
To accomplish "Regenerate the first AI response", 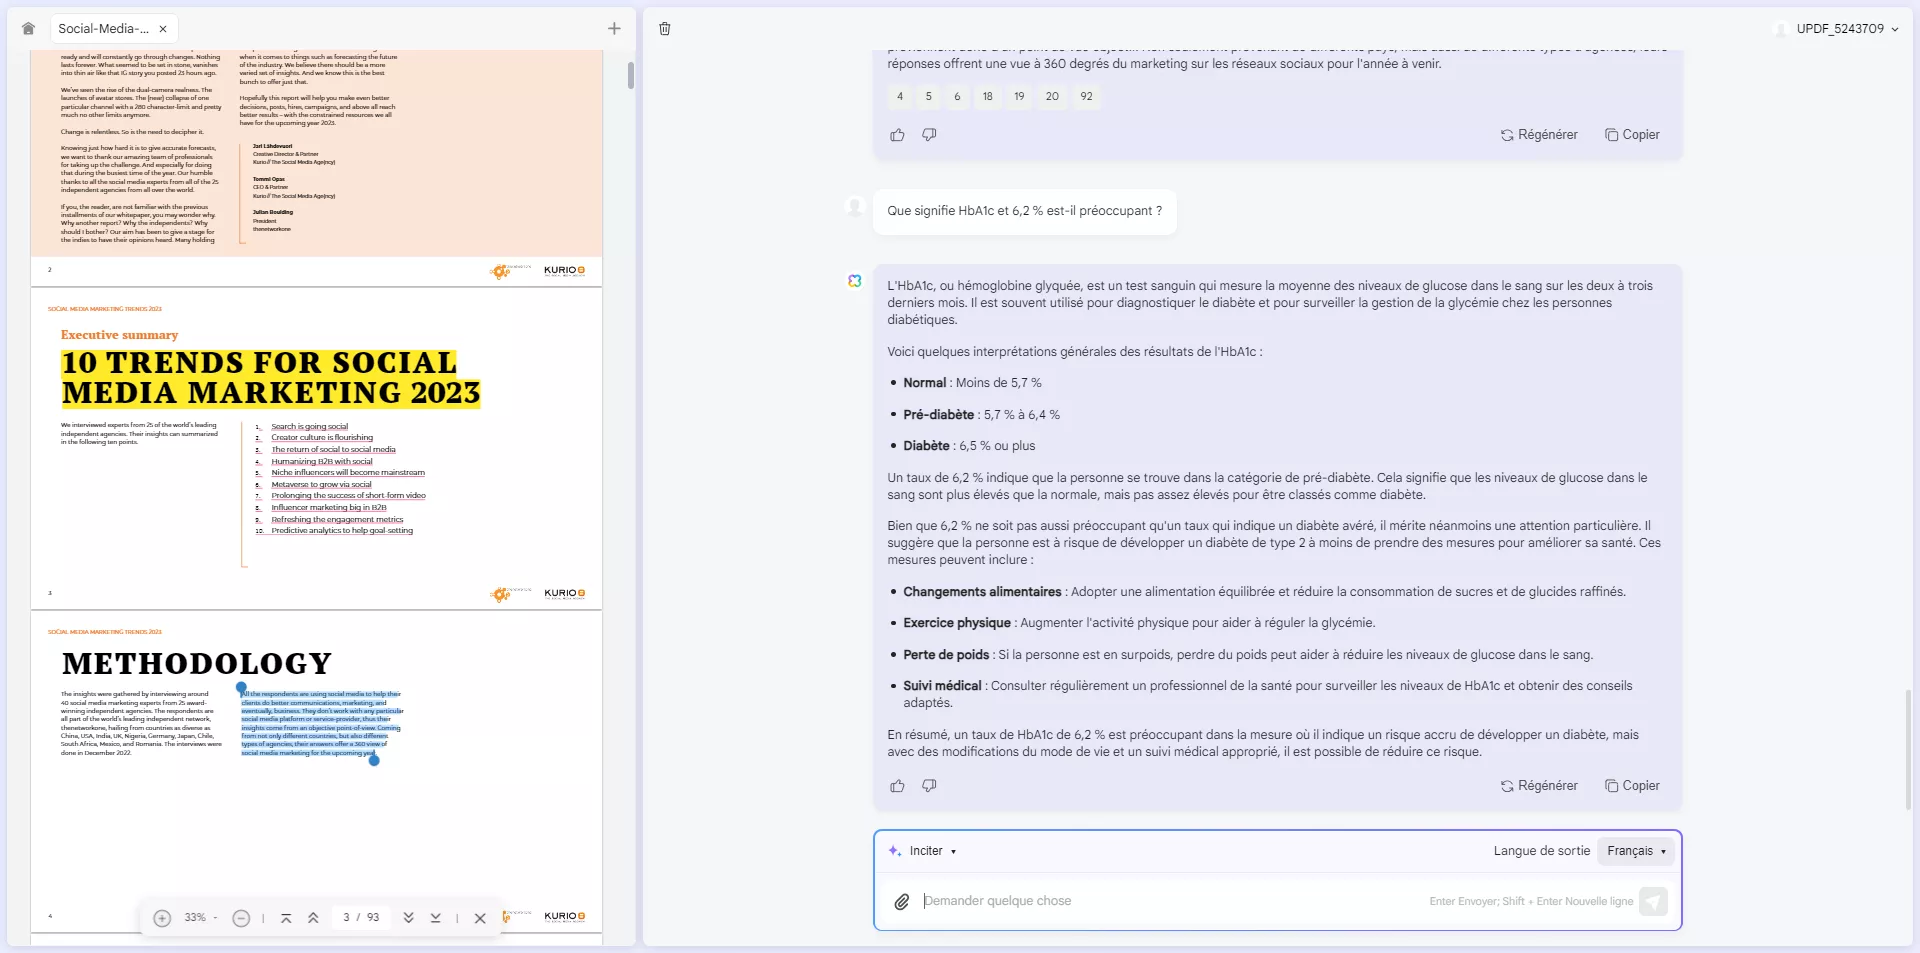I will pyautogui.click(x=1539, y=135).
